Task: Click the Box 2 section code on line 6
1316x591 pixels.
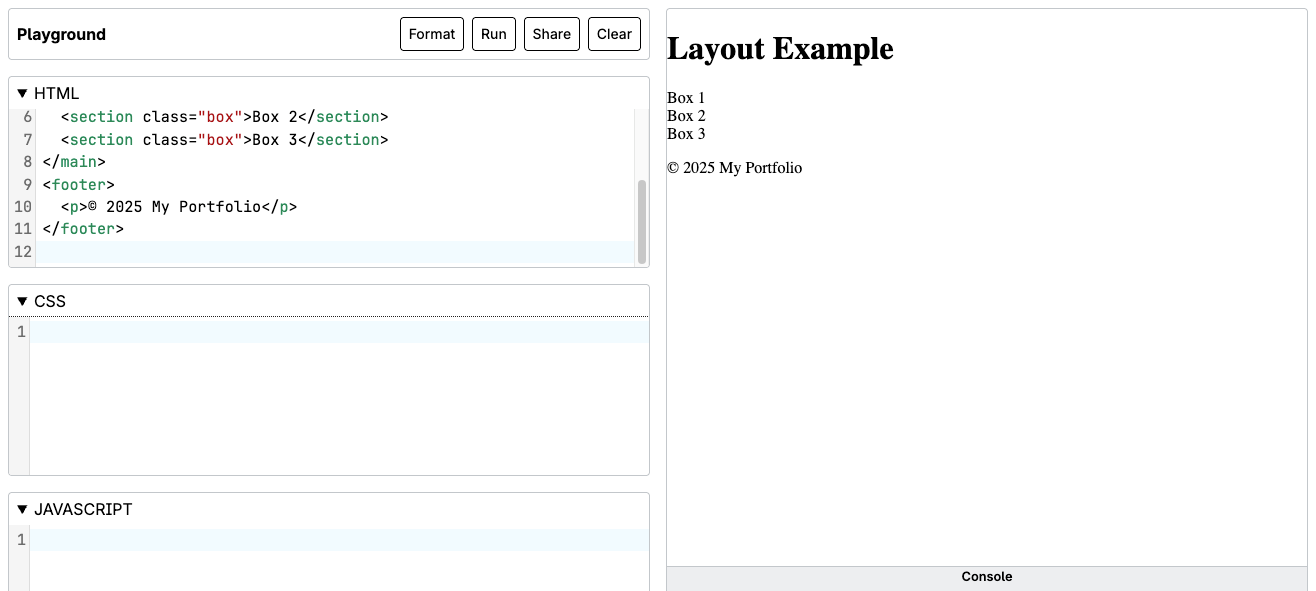Action: point(224,117)
